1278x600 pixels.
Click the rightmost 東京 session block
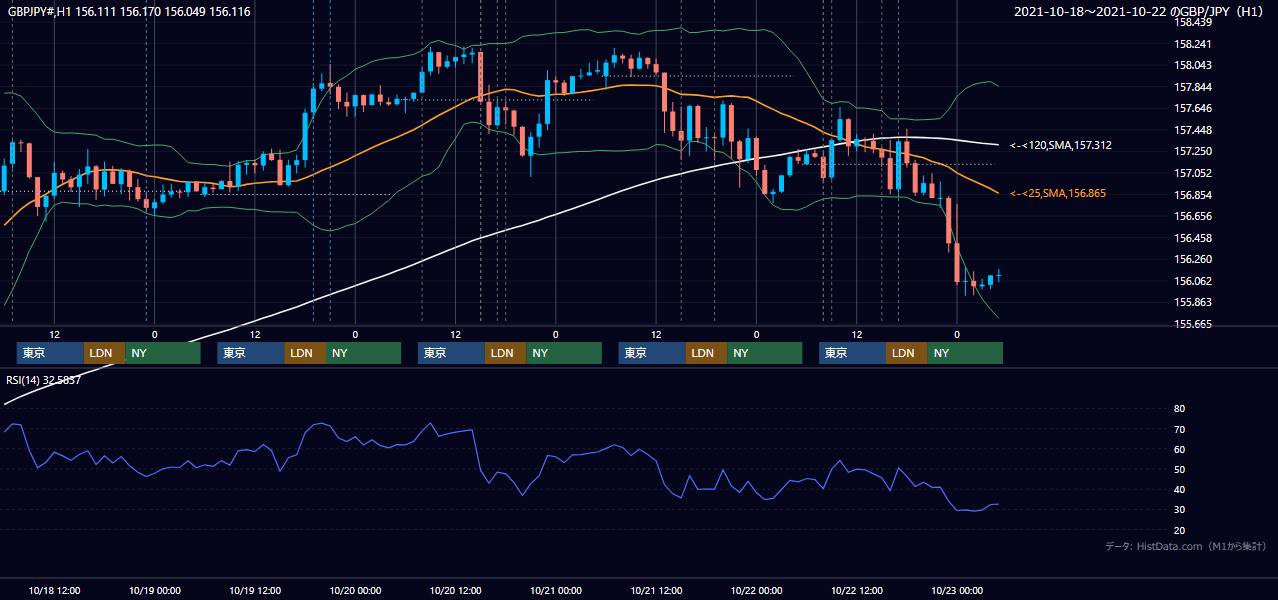852,353
